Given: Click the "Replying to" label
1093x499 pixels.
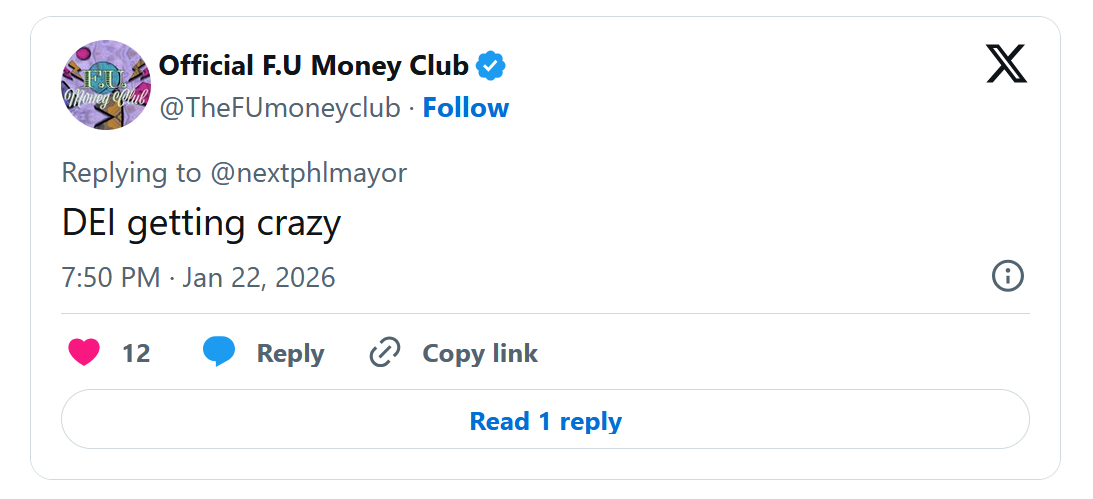Looking at the screenshot, I should 131,173.
